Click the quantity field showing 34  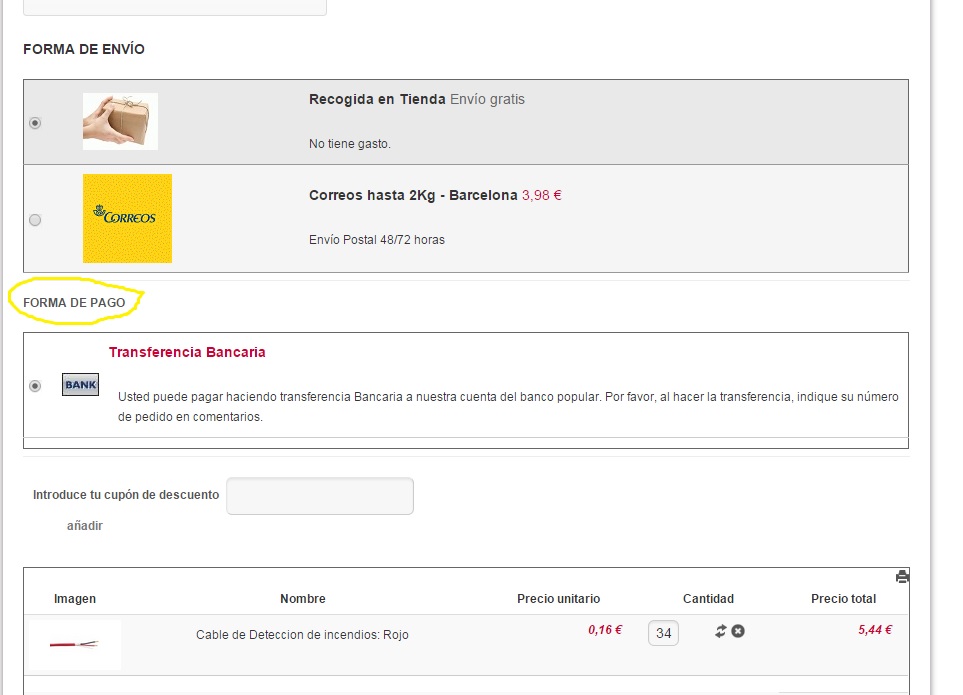(x=663, y=633)
